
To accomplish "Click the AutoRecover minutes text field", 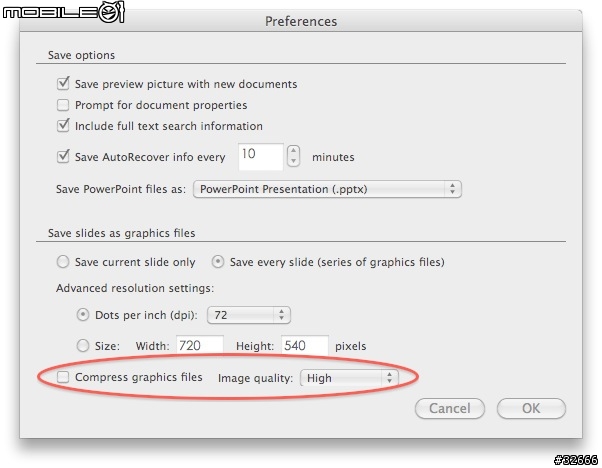I will point(261,157).
